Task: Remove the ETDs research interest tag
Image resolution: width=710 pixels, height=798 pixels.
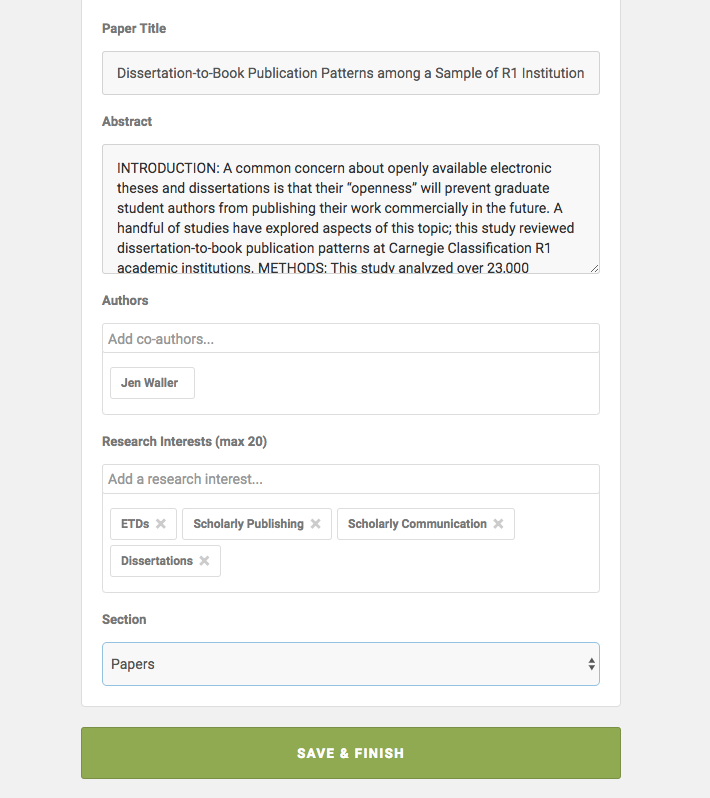Action: coord(161,524)
